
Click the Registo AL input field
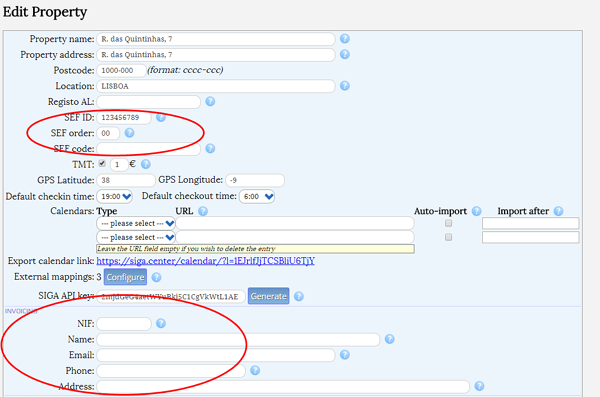pos(148,102)
